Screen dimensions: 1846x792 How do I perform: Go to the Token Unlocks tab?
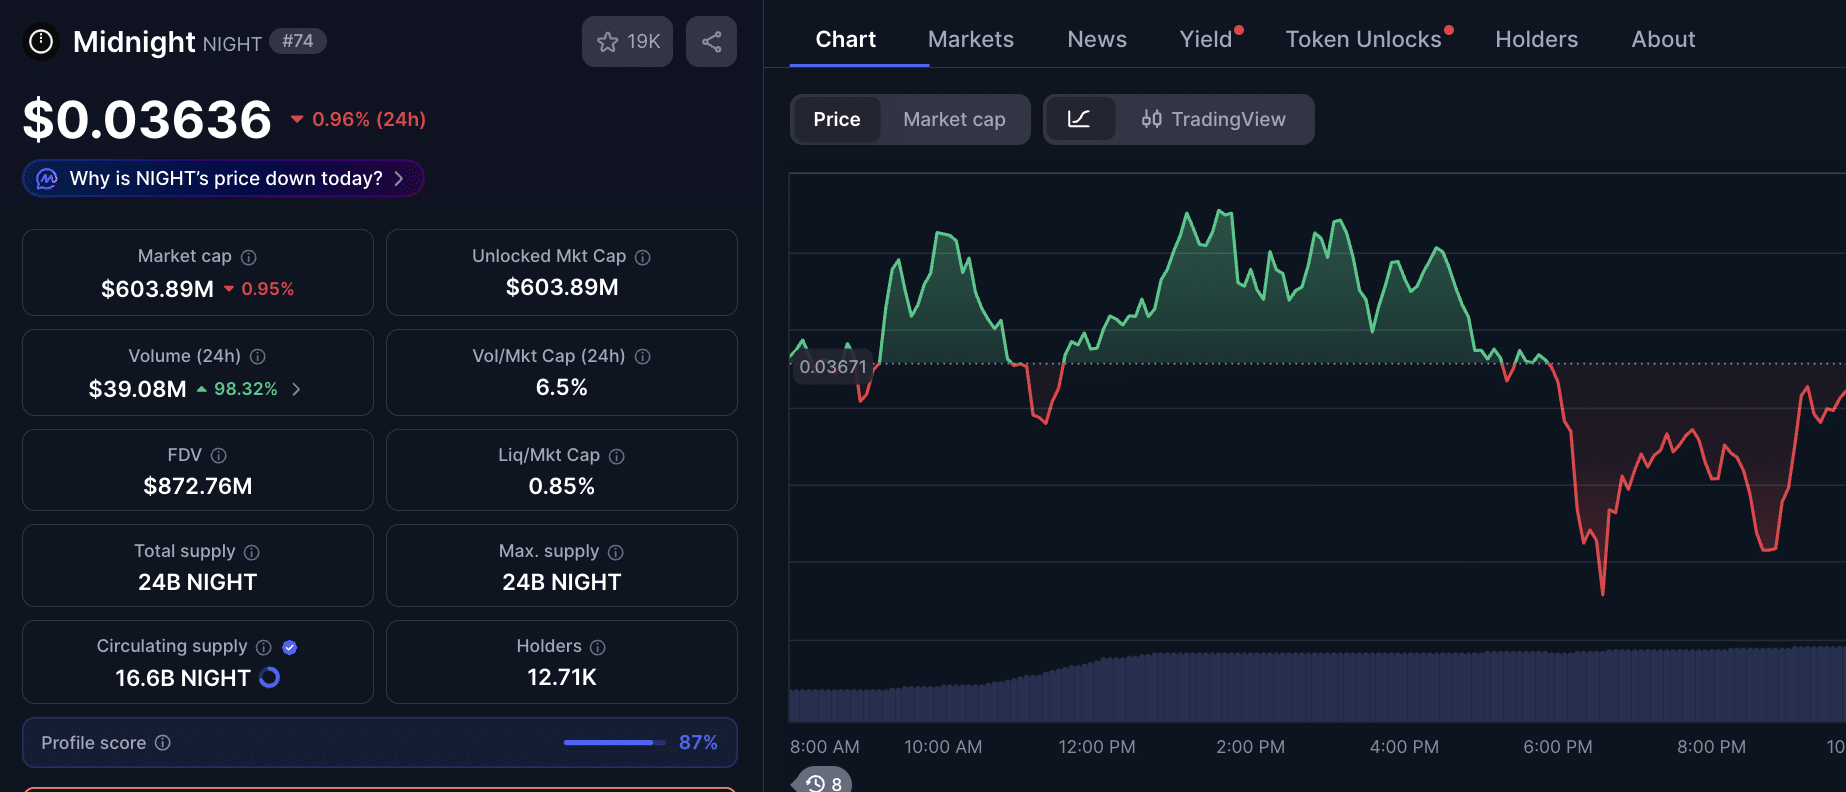1363,40
